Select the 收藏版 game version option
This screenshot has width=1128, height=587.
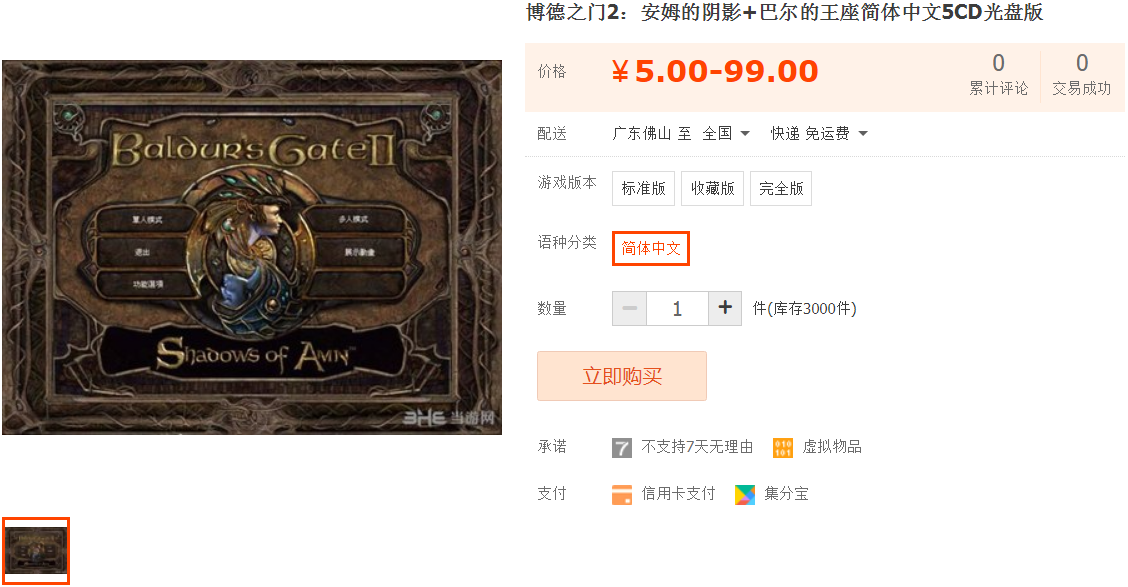coord(712,188)
